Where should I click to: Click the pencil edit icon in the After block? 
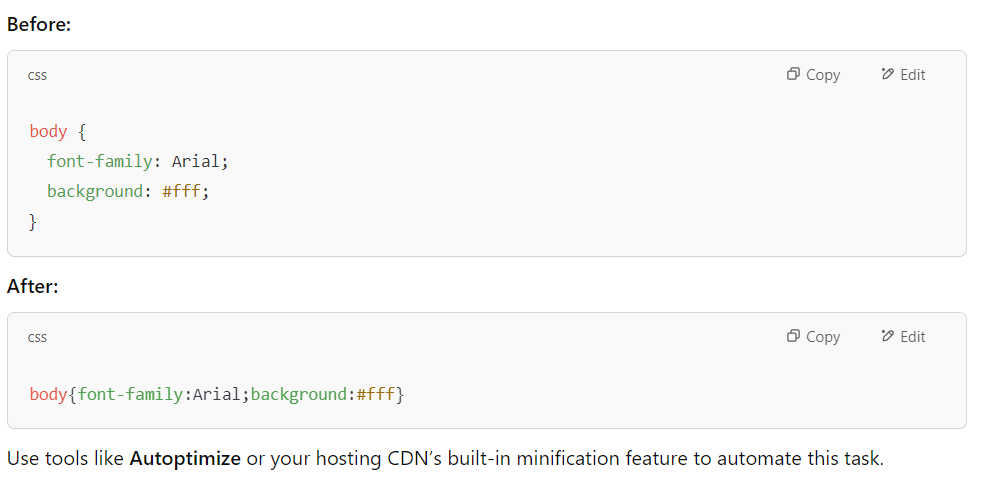888,336
